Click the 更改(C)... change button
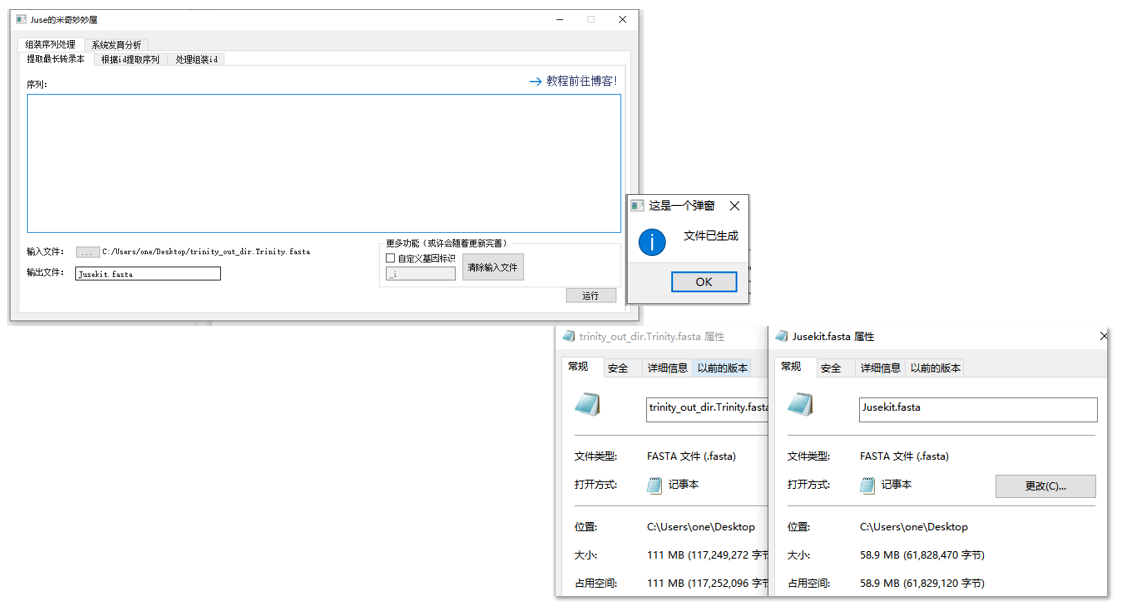 pos(1045,486)
